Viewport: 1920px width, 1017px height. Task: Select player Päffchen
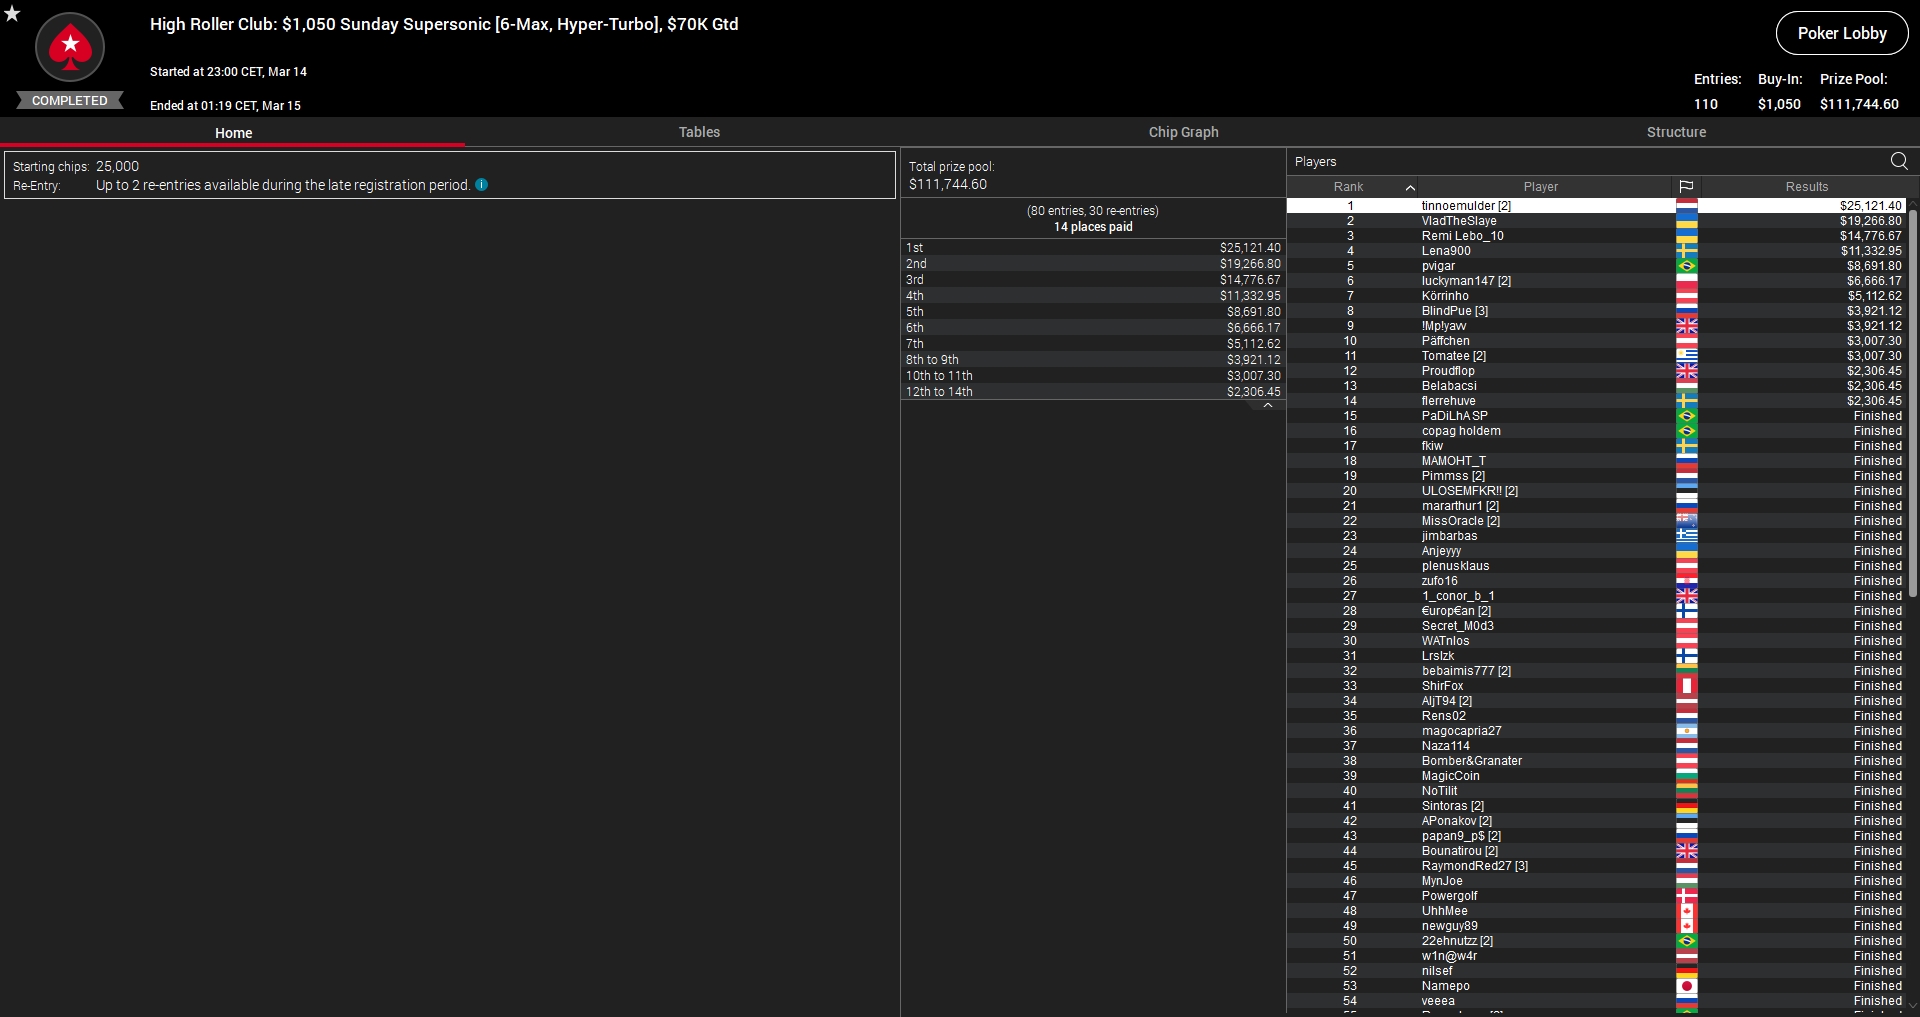click(x=1597, y=341)
